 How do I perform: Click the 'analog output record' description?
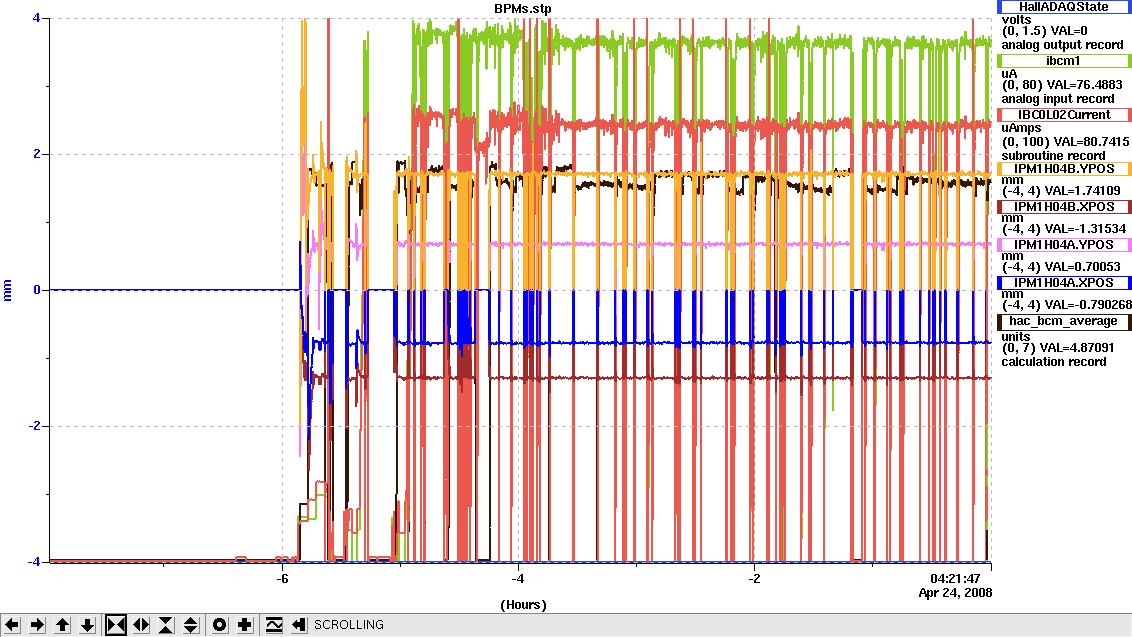point(1062,45)
